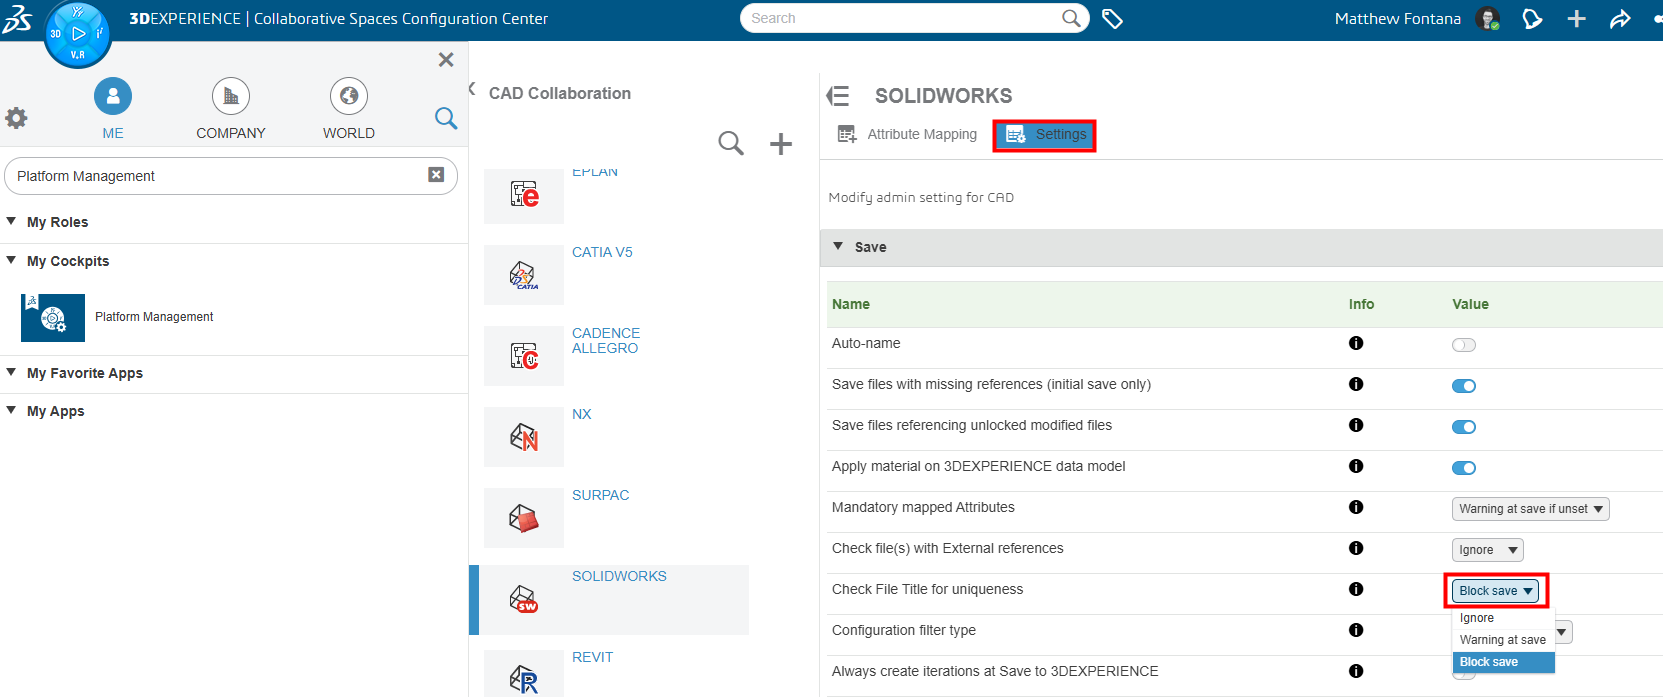Click the Name column header
Screen dimensions: 1663x697
coord(851,304)
